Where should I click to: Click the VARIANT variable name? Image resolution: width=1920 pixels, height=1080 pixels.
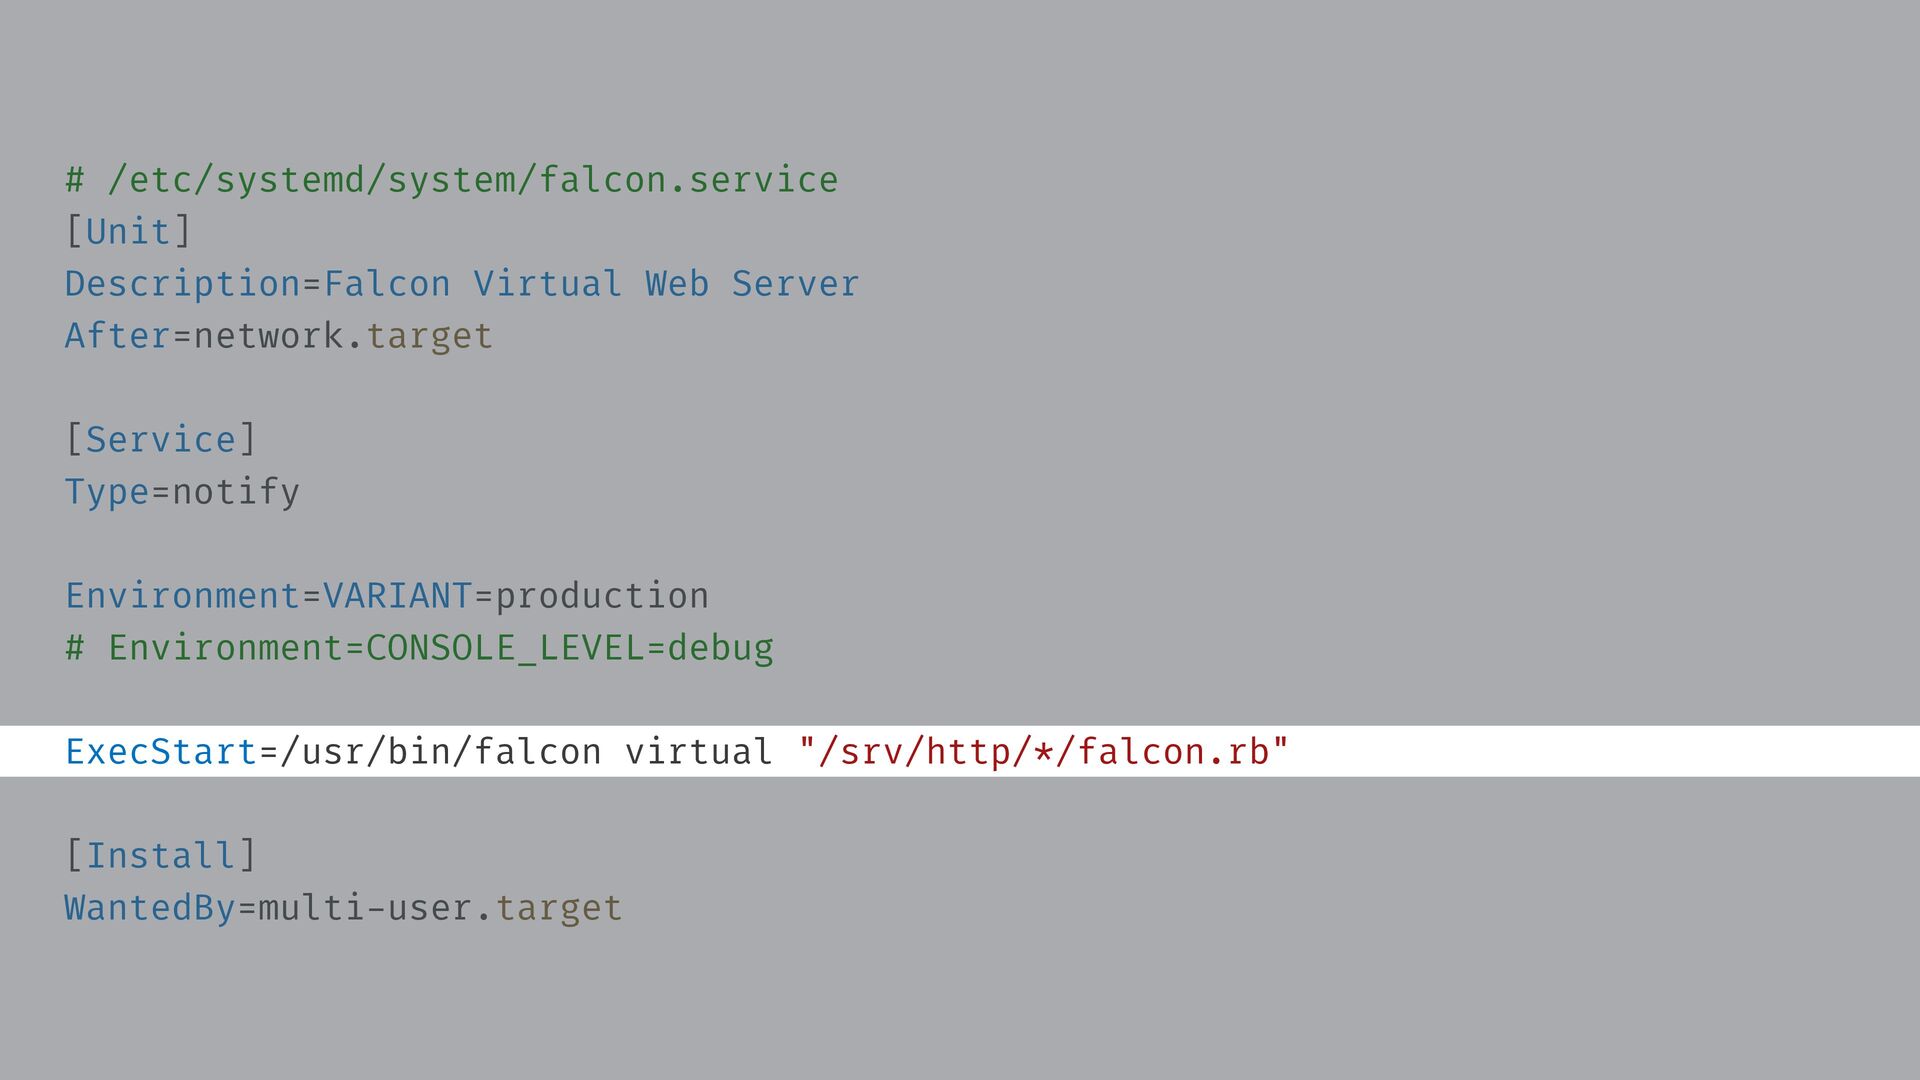point(397,596)
